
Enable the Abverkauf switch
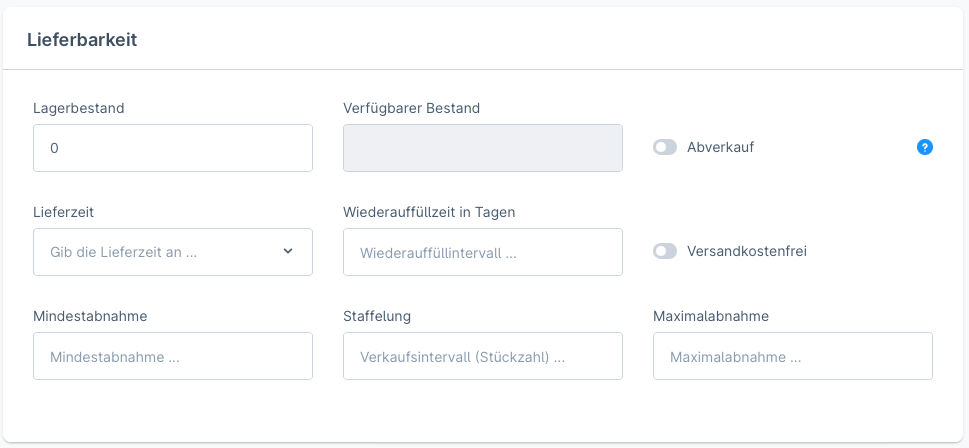665,147
